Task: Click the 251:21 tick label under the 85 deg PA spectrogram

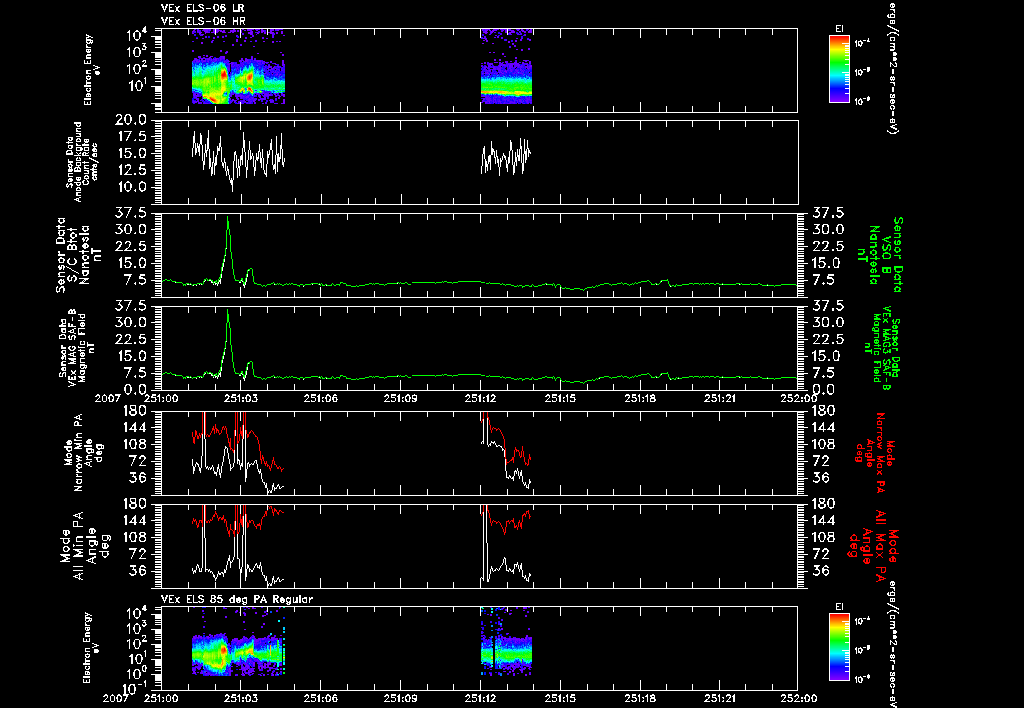Action: coord(720,698)
